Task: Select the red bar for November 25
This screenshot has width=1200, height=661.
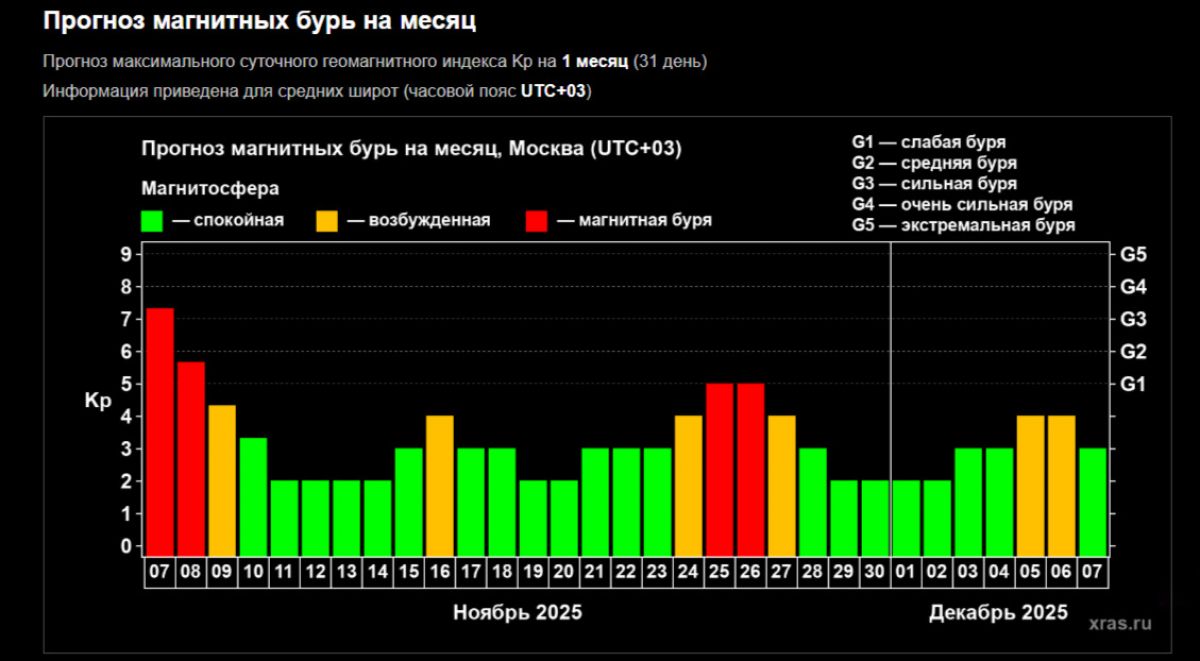Action: 720,468
